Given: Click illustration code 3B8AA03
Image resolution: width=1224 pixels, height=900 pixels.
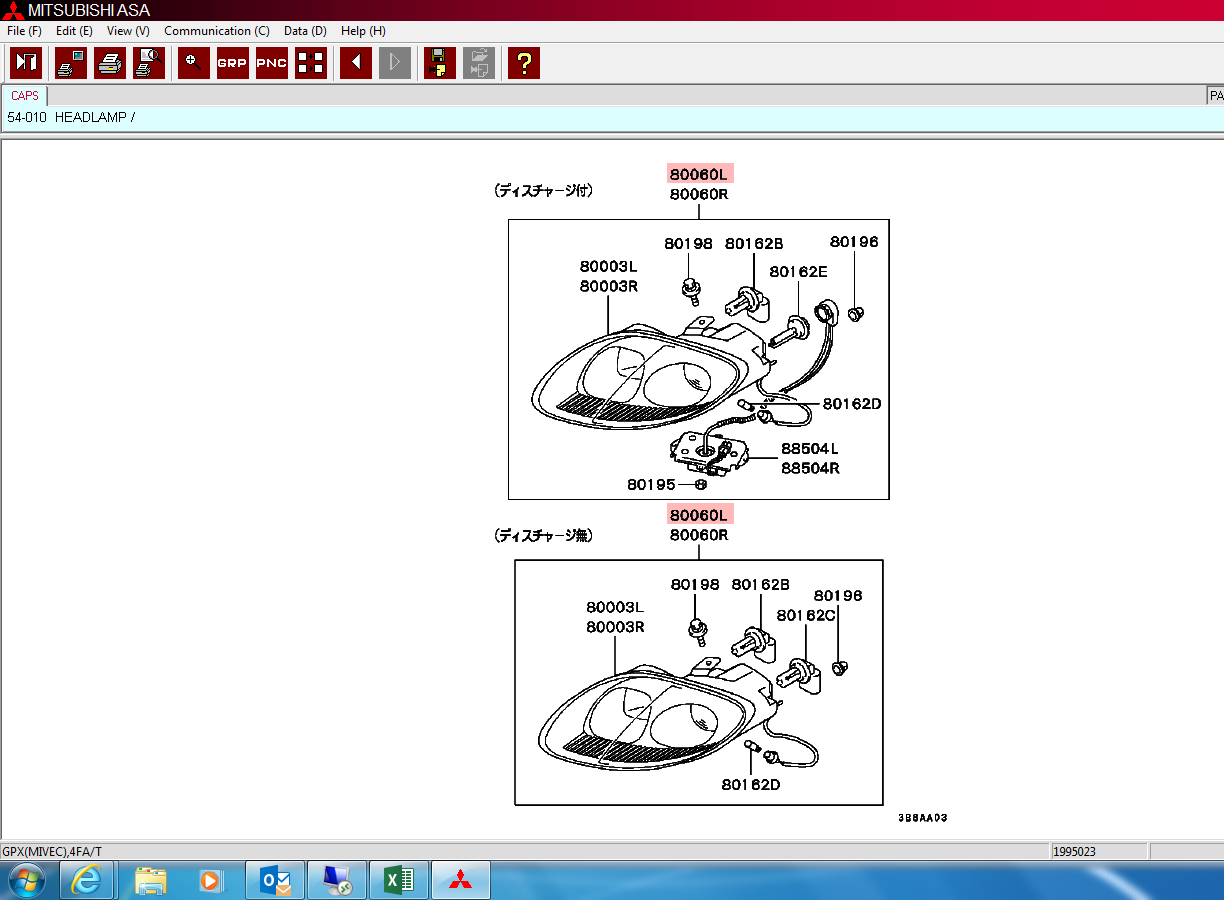Looking at the screenshot, I should [x=922, y=818].
